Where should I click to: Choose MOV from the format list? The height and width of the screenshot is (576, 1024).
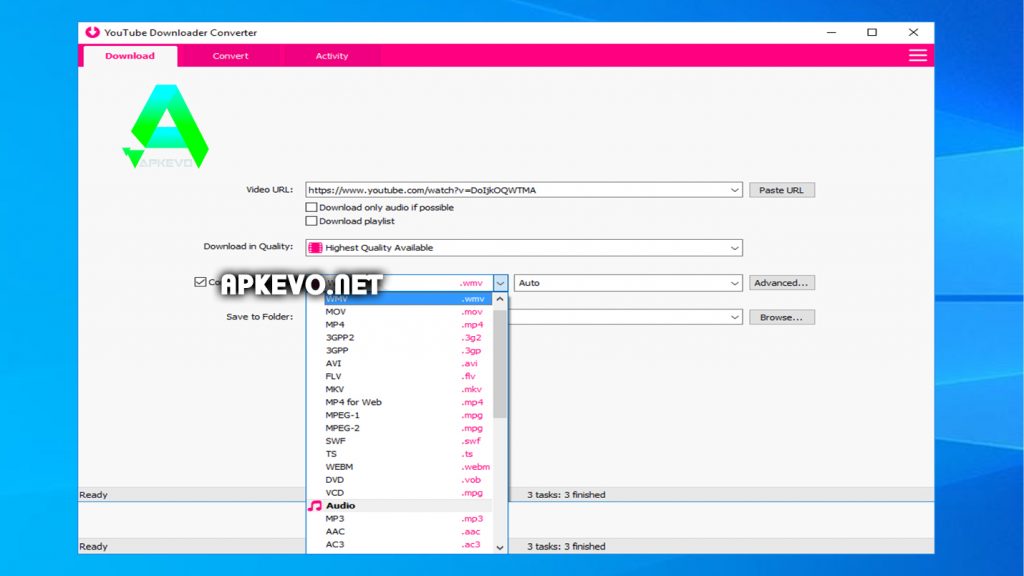(400, 312)
